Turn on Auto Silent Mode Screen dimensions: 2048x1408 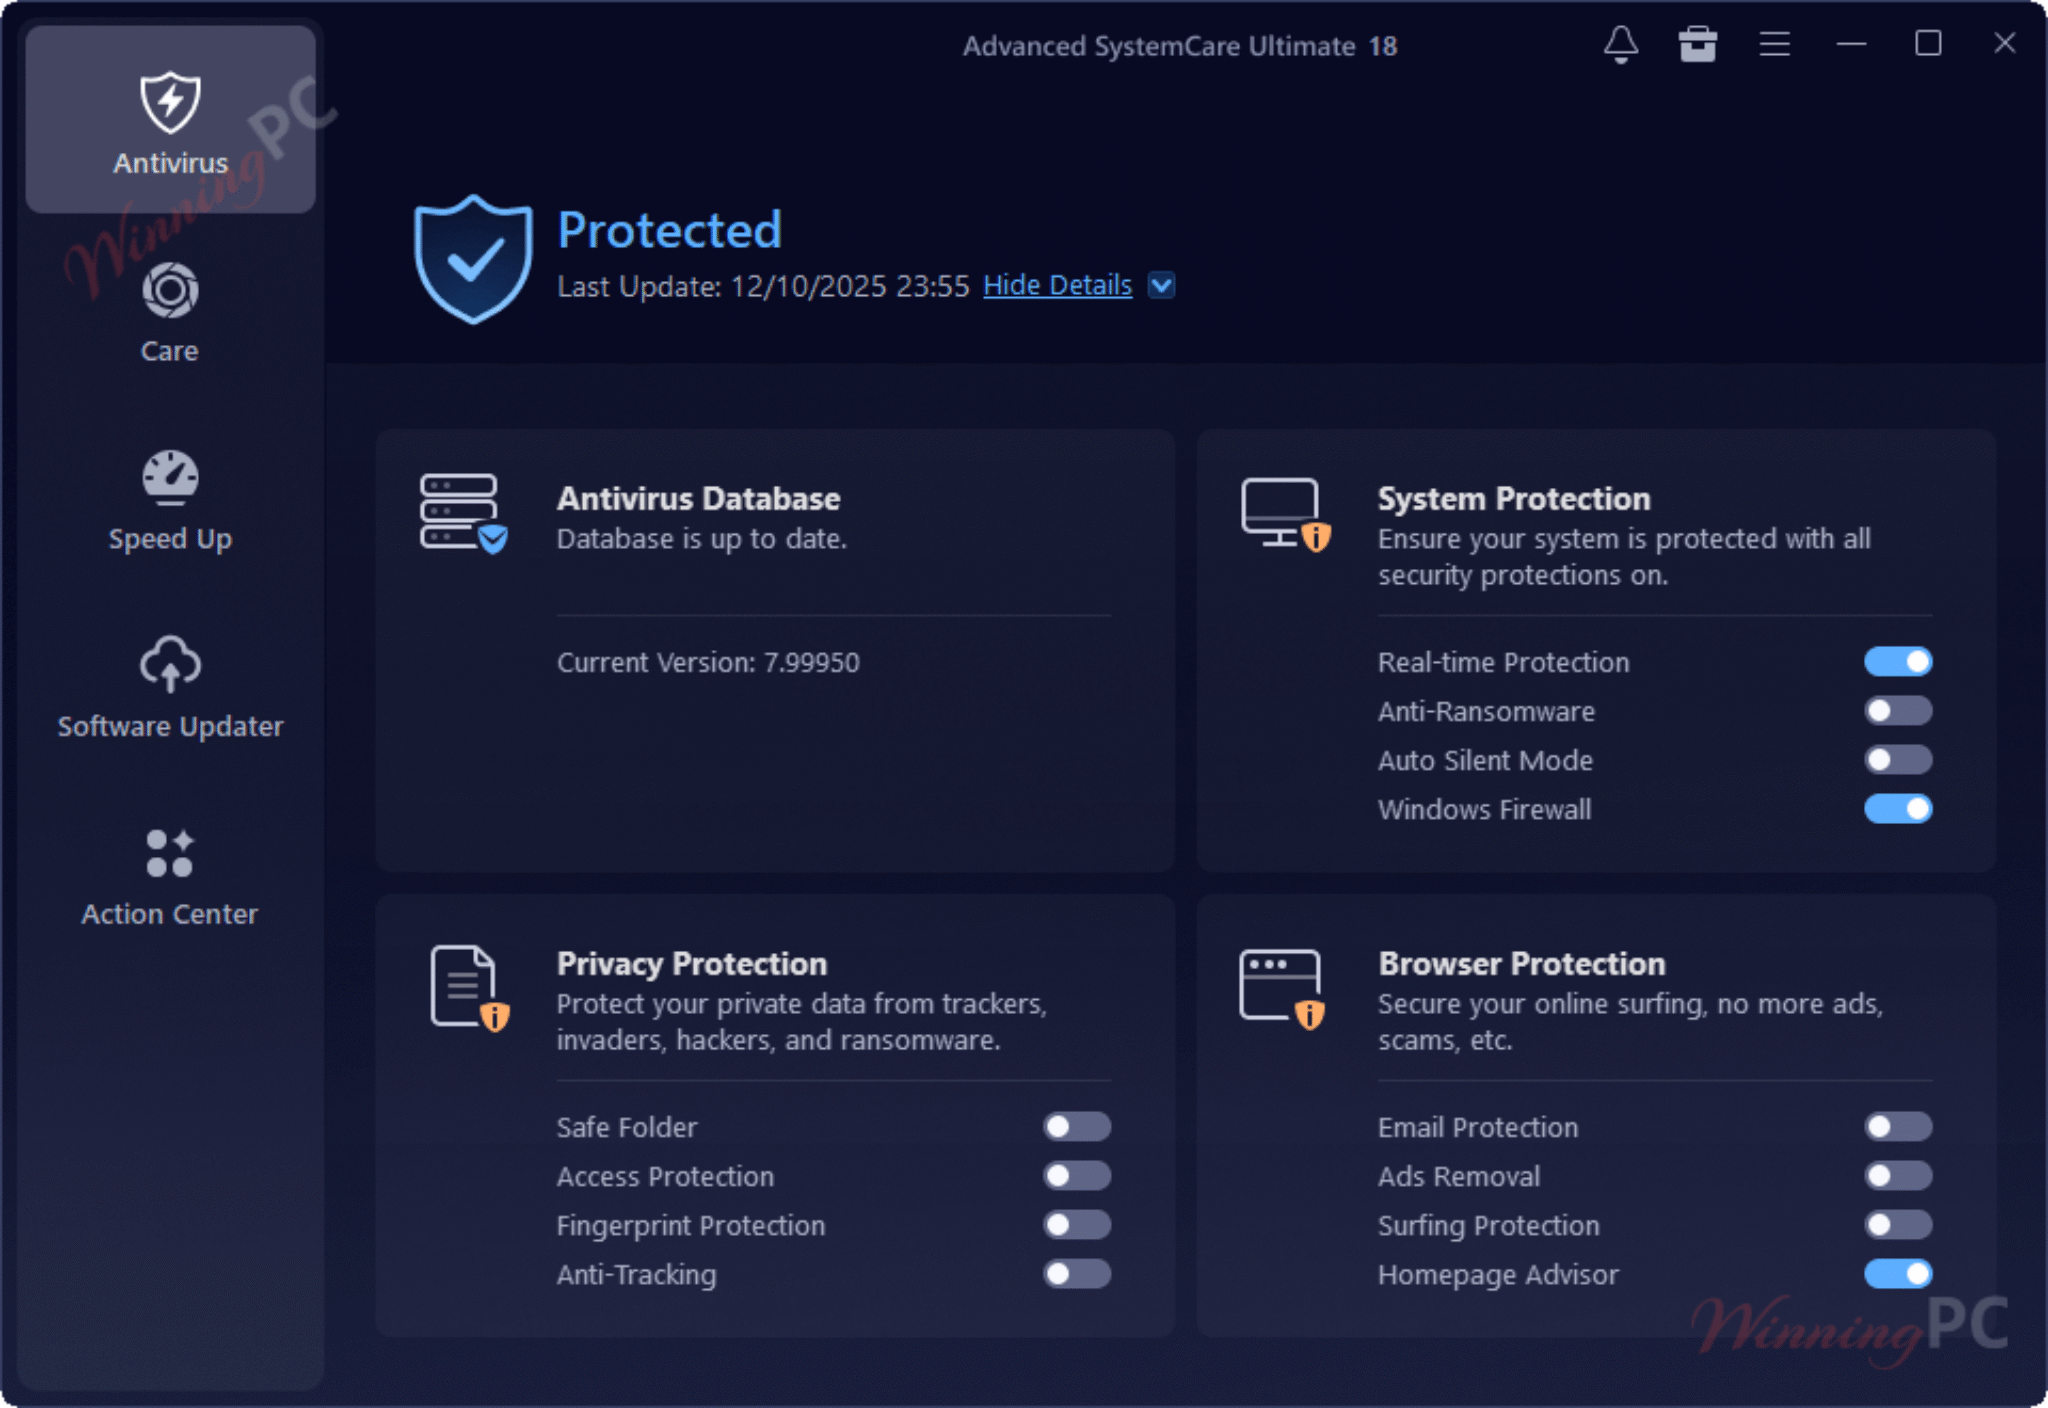(x=1898, y=759)
